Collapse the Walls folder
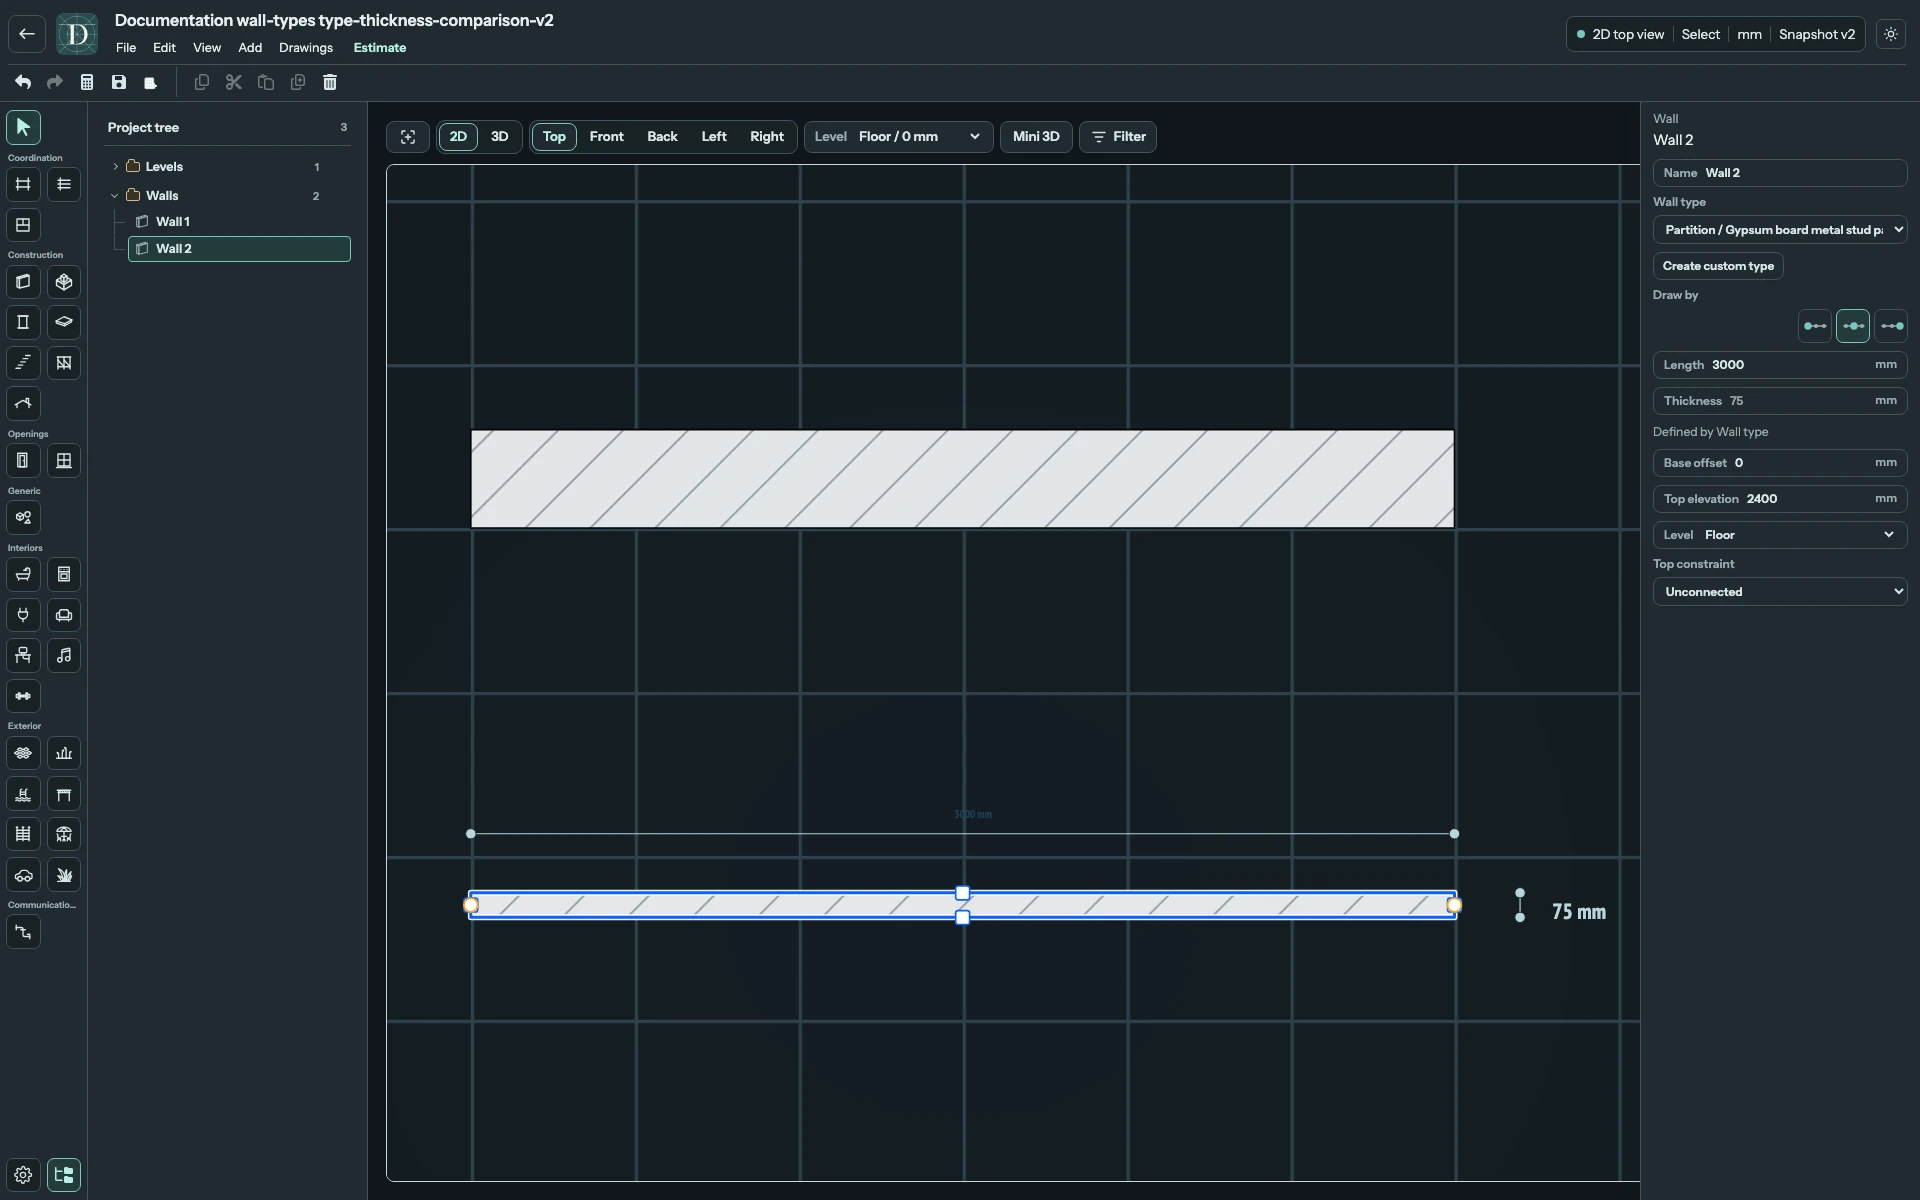 pyautogui.click(x=115, y=196)
